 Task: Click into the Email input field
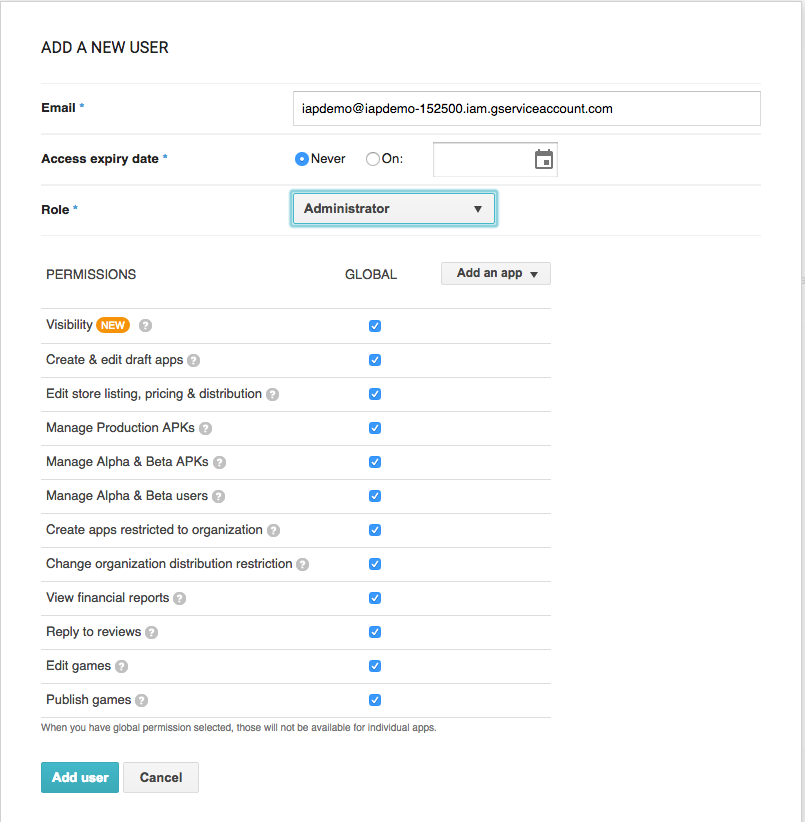tap(526, 108)
